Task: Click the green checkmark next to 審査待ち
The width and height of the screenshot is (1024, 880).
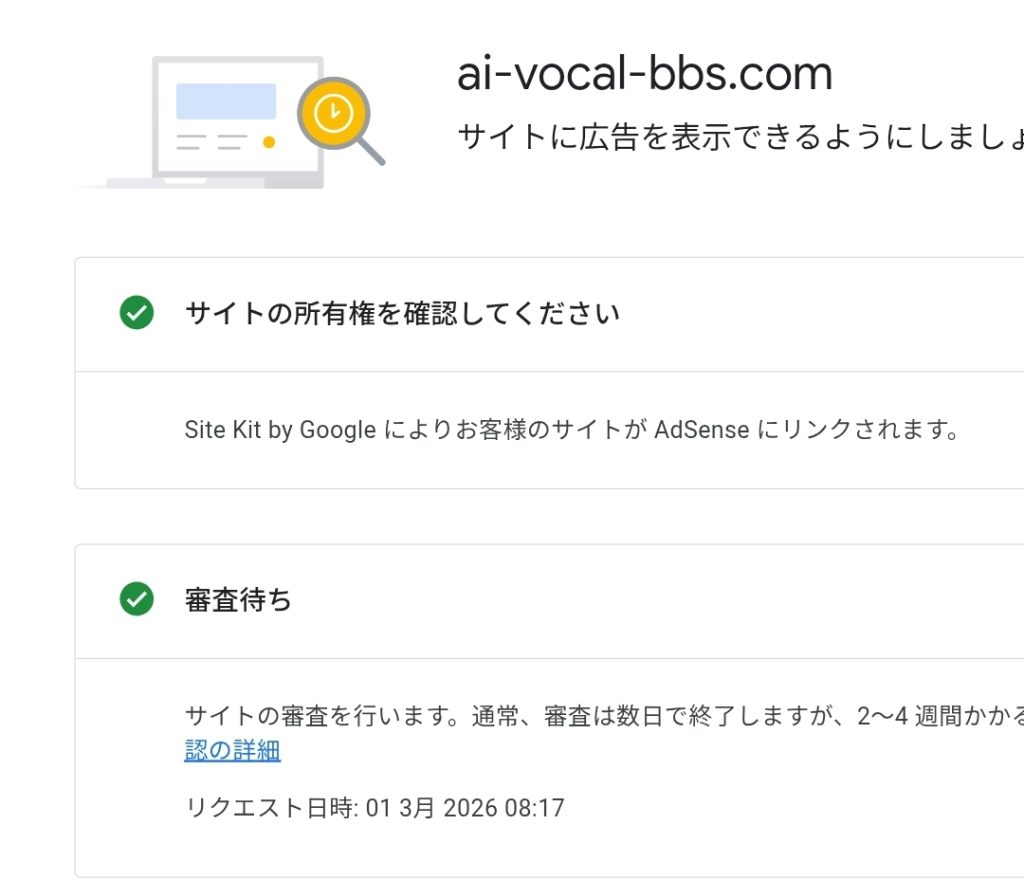Action: pyautogui.click(x=136, y=600)
